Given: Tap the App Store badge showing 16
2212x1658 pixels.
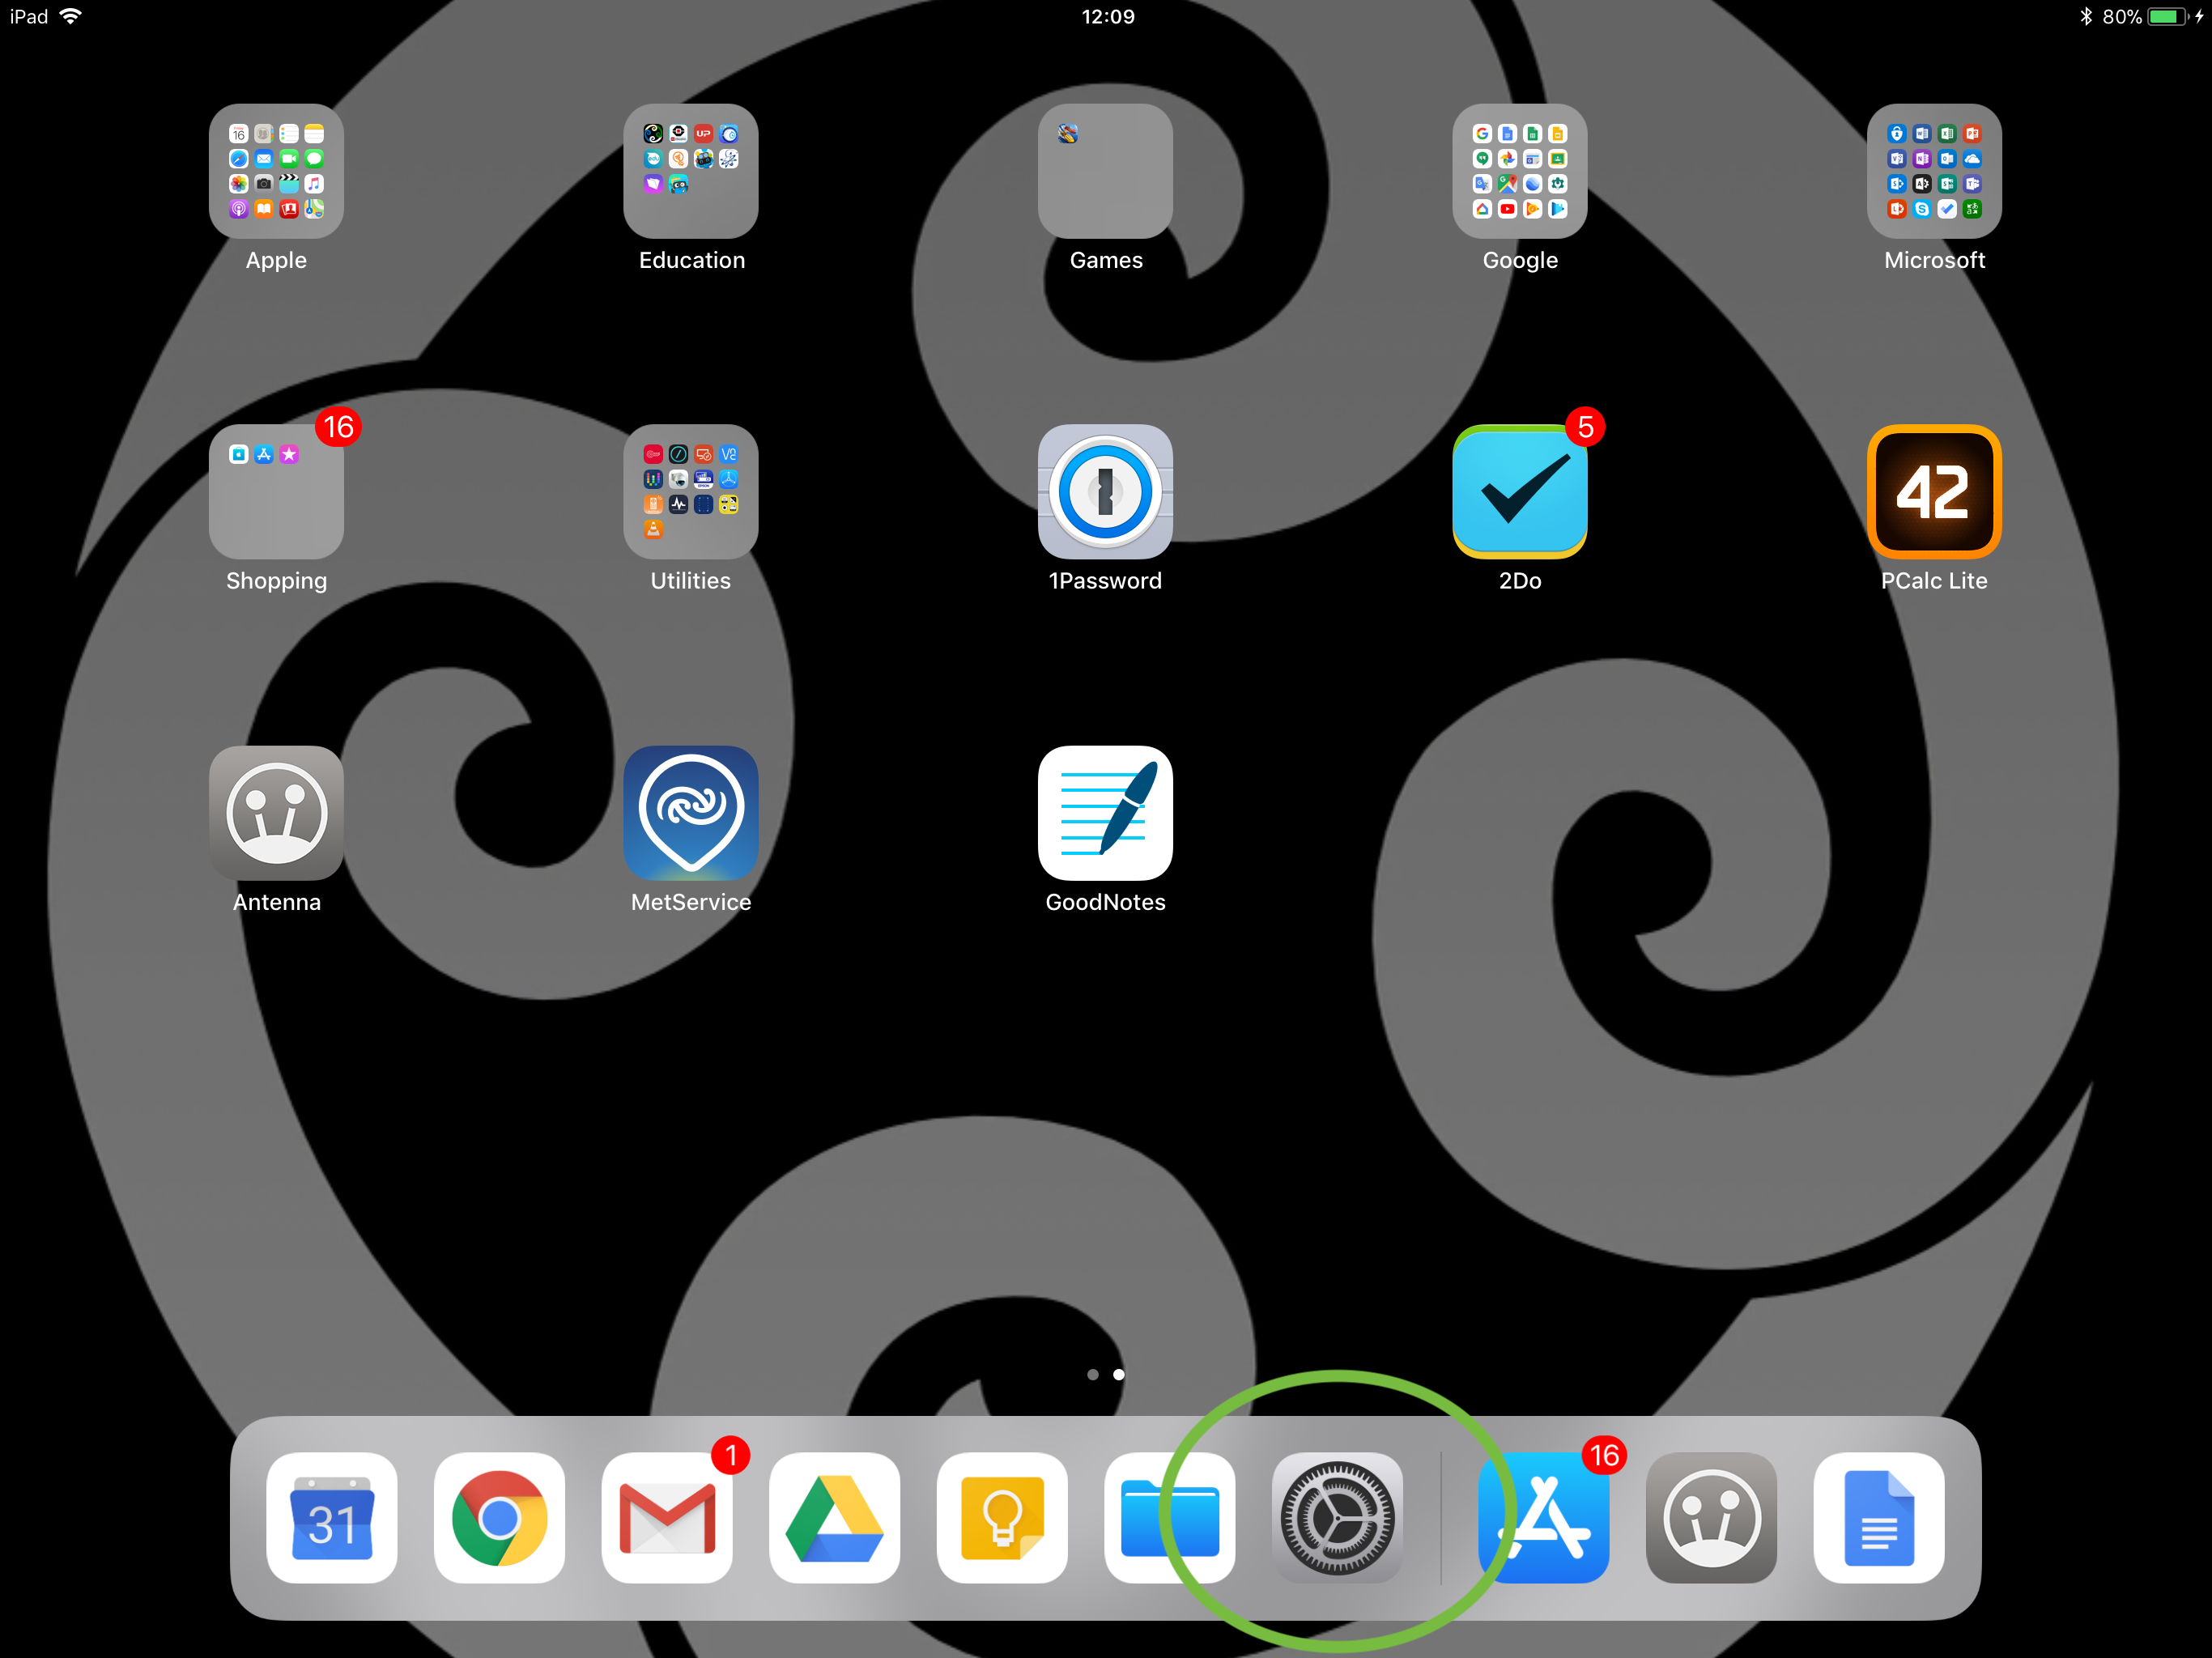Looking at the screenshot, I should (1605, 1455).
